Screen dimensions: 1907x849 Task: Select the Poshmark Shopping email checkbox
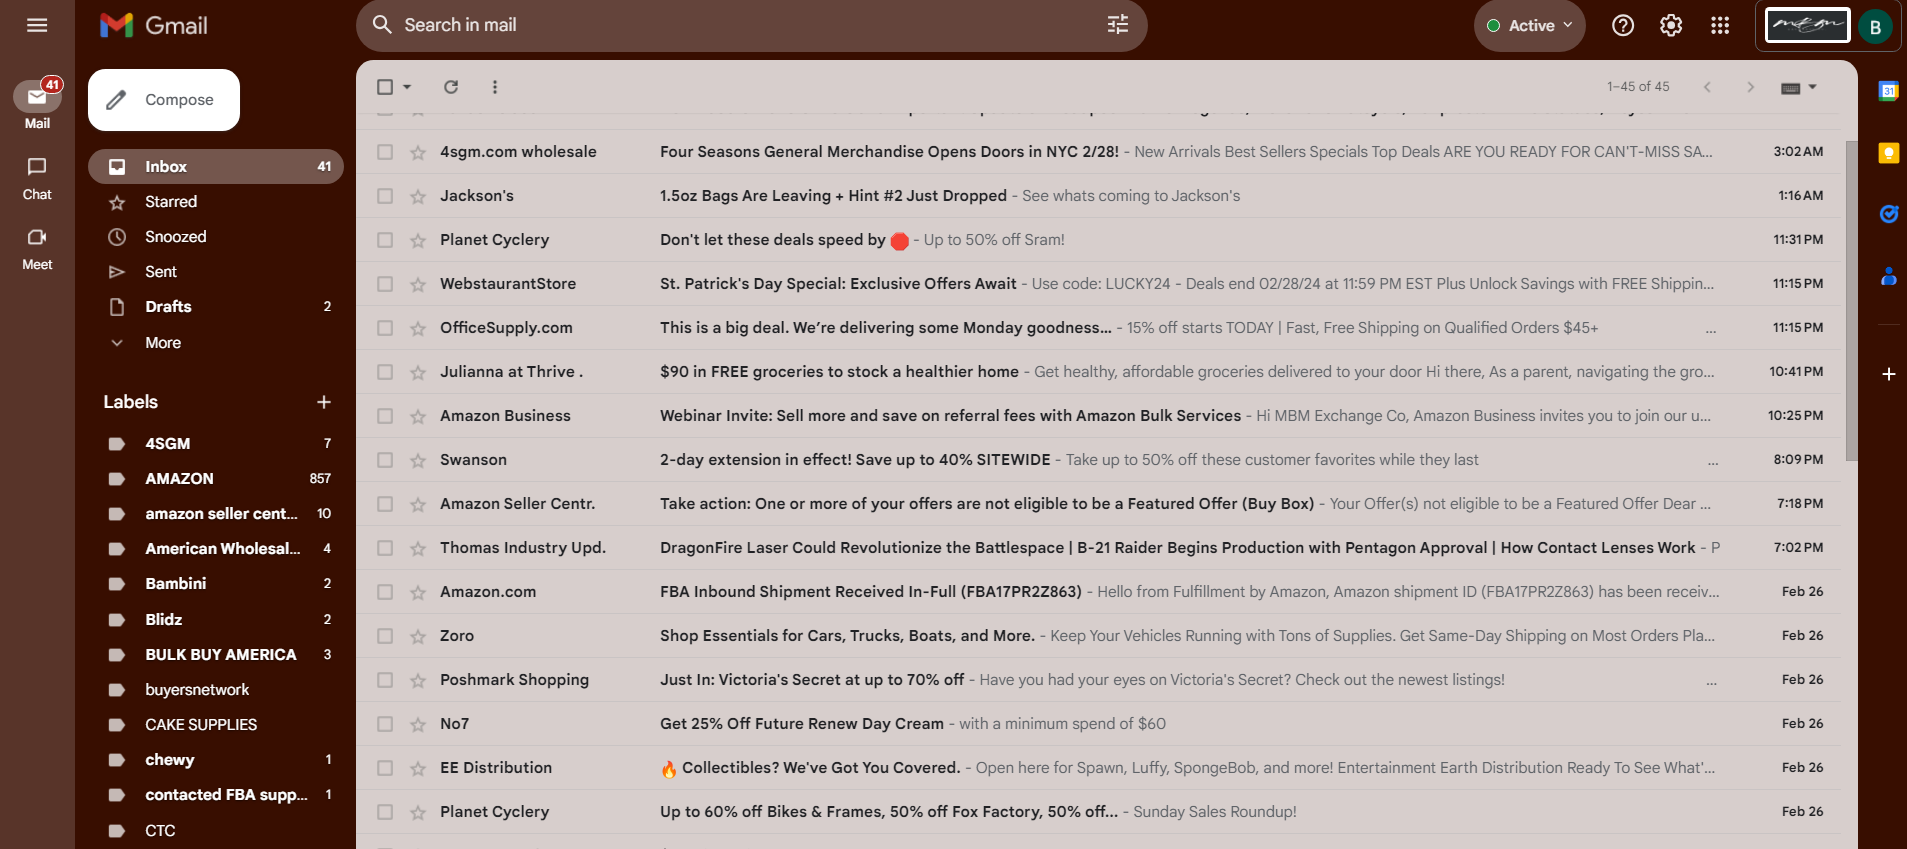385,680
